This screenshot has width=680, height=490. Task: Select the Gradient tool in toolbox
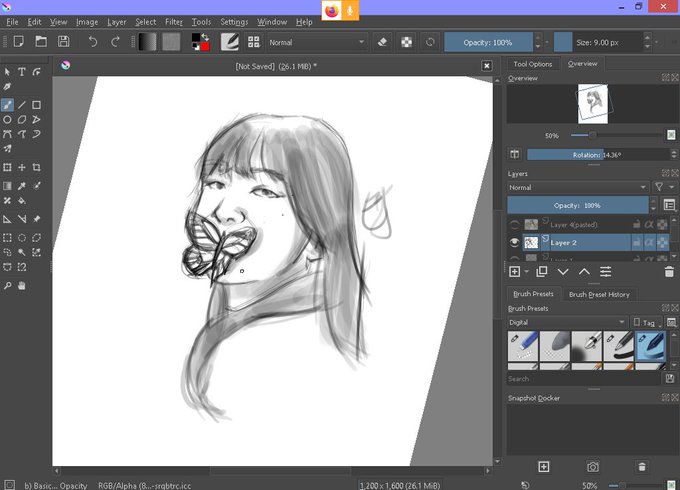point(7,186)
